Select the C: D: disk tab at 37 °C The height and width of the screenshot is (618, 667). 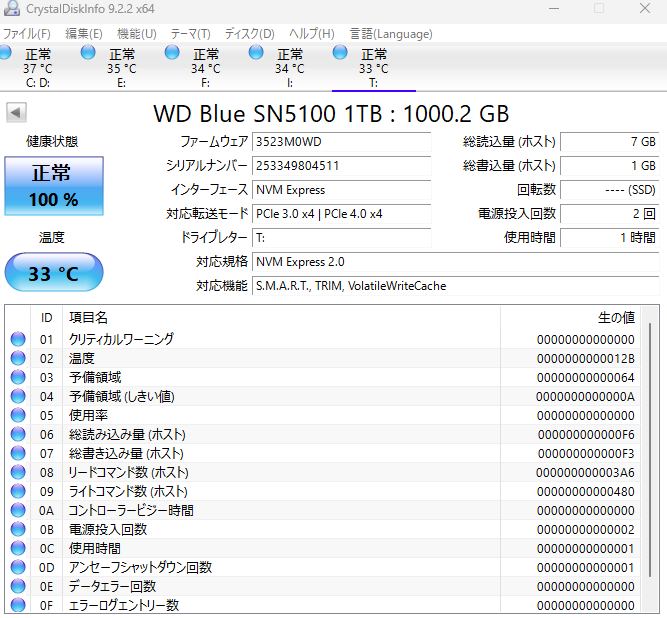[x=38, y=67]
